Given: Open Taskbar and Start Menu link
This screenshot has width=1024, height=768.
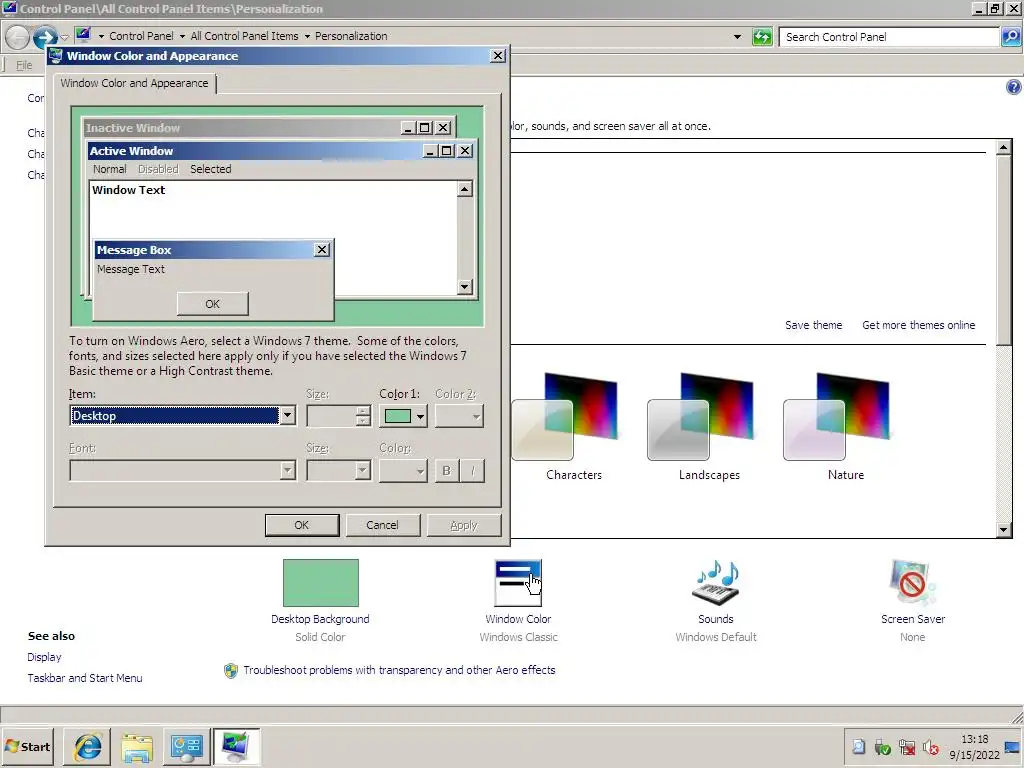Looking at the screenshot, I should [85, 678].
